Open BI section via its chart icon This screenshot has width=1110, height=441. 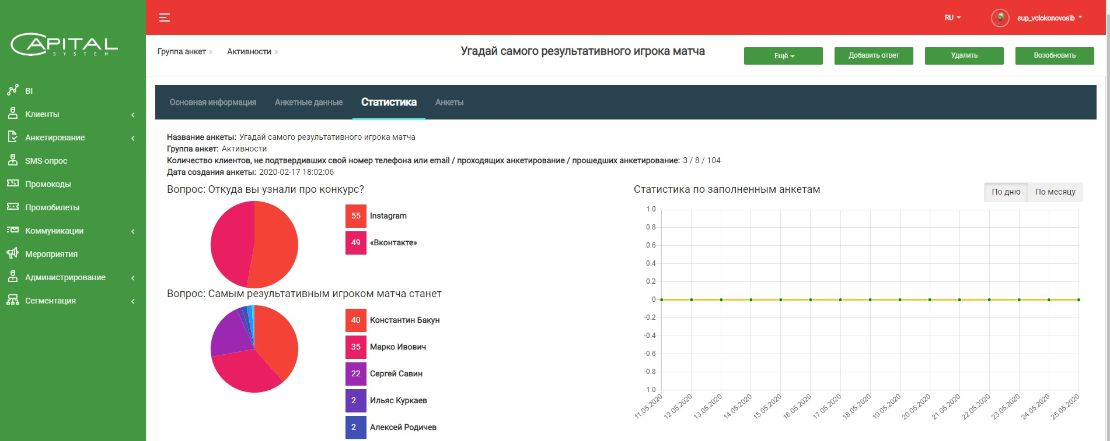pyautogui.click(x=12, y=91)
